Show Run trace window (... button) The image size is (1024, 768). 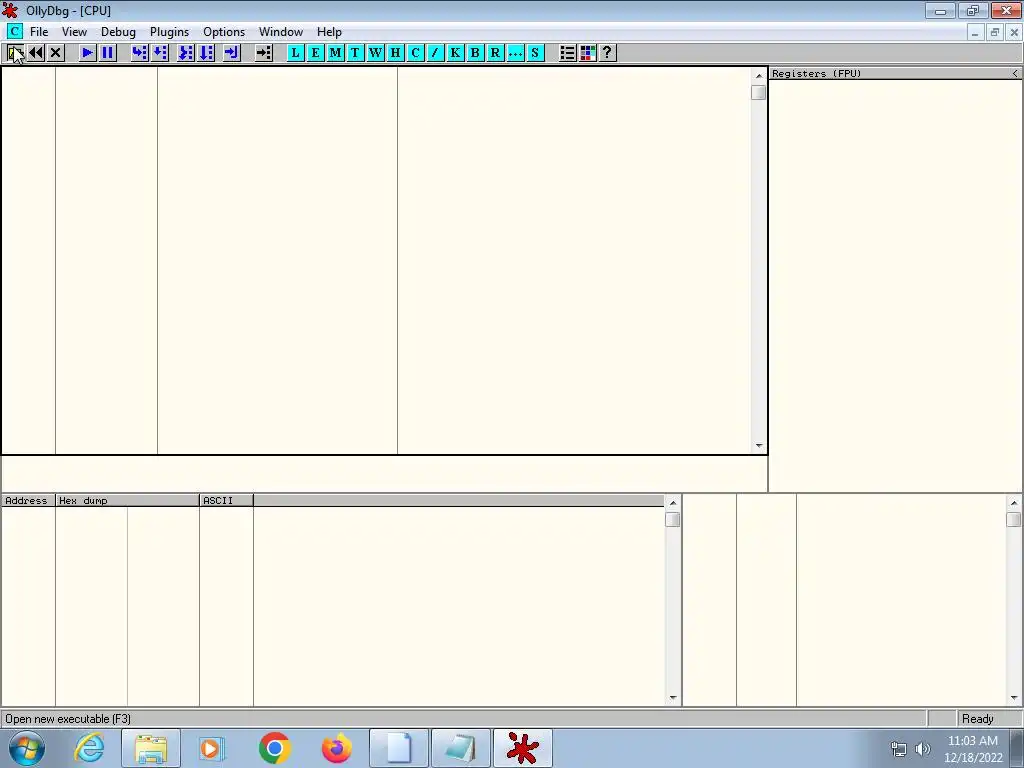point(515,53)
